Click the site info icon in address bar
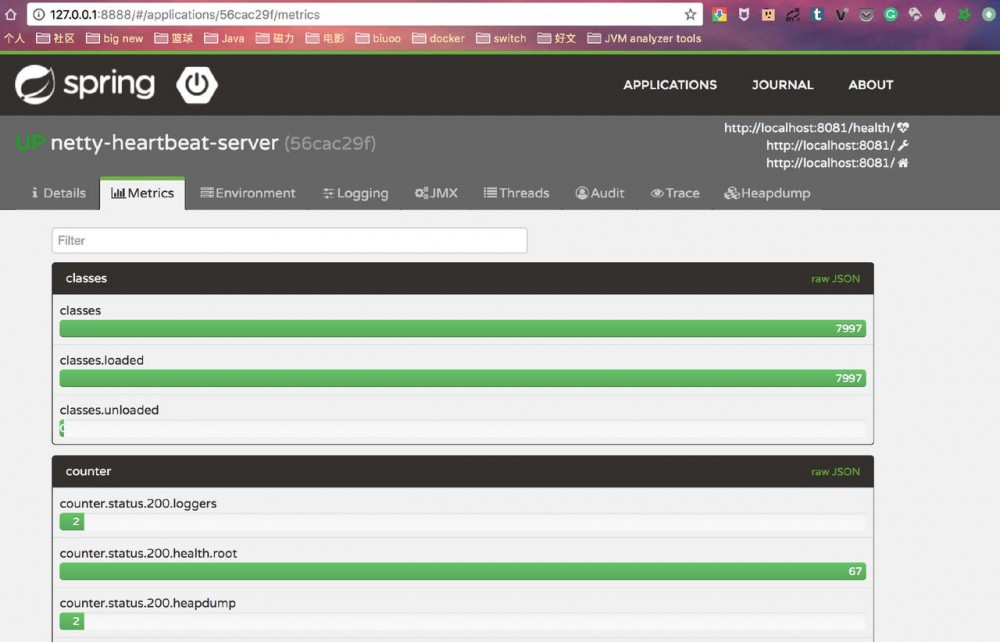1000x642 pixels. 38,14
